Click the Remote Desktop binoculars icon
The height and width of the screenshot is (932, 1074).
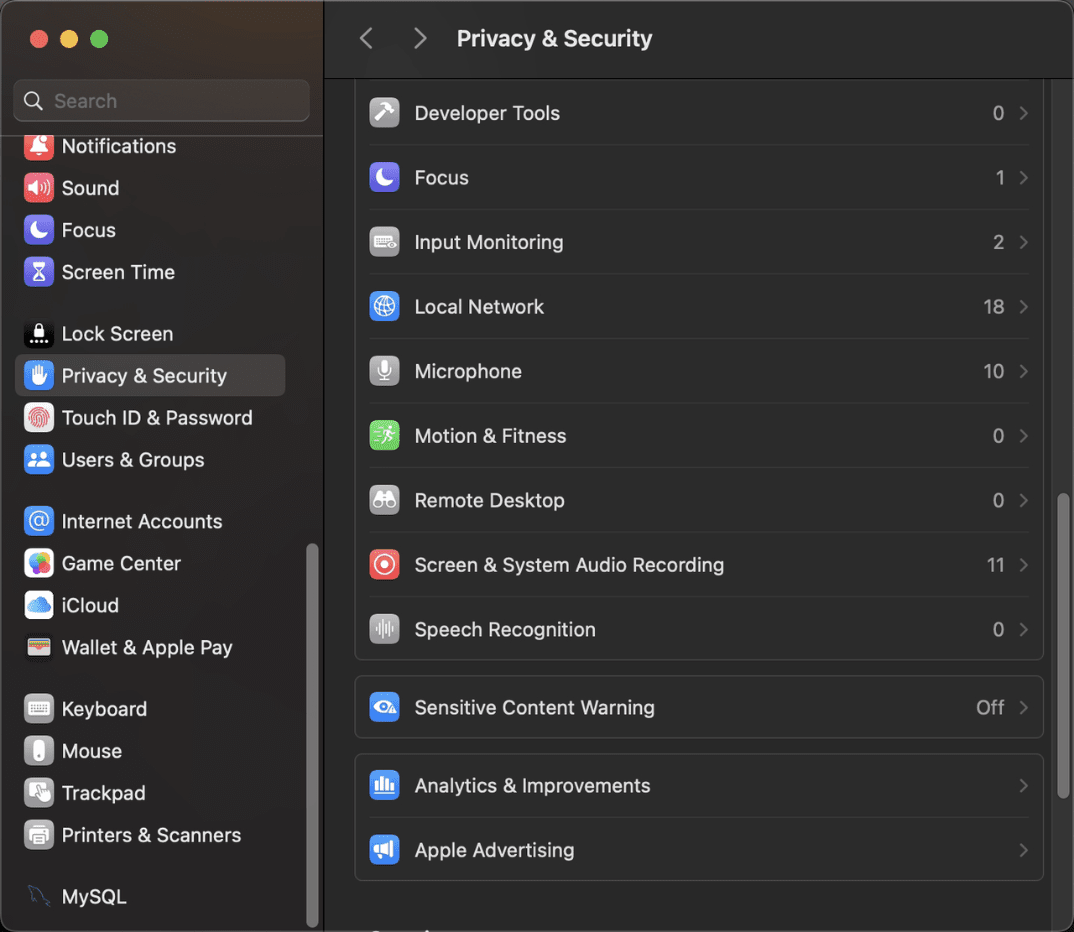pos(384,500)
